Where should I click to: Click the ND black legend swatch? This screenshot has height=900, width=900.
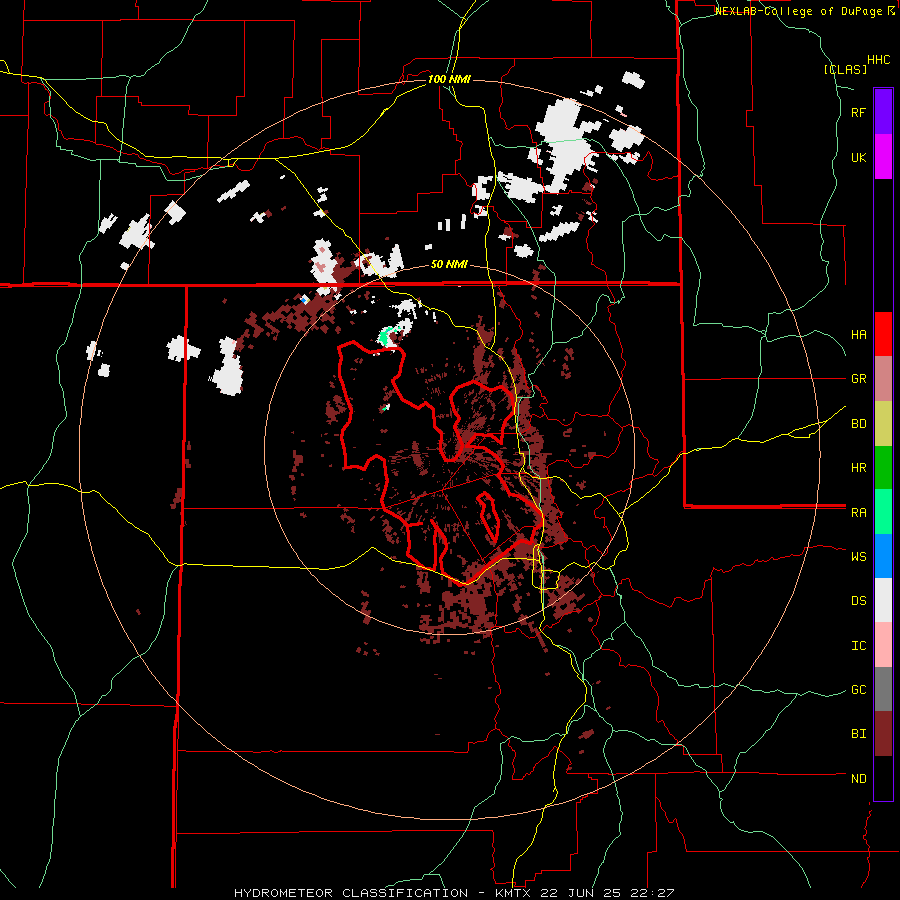(x=883, y=778)
